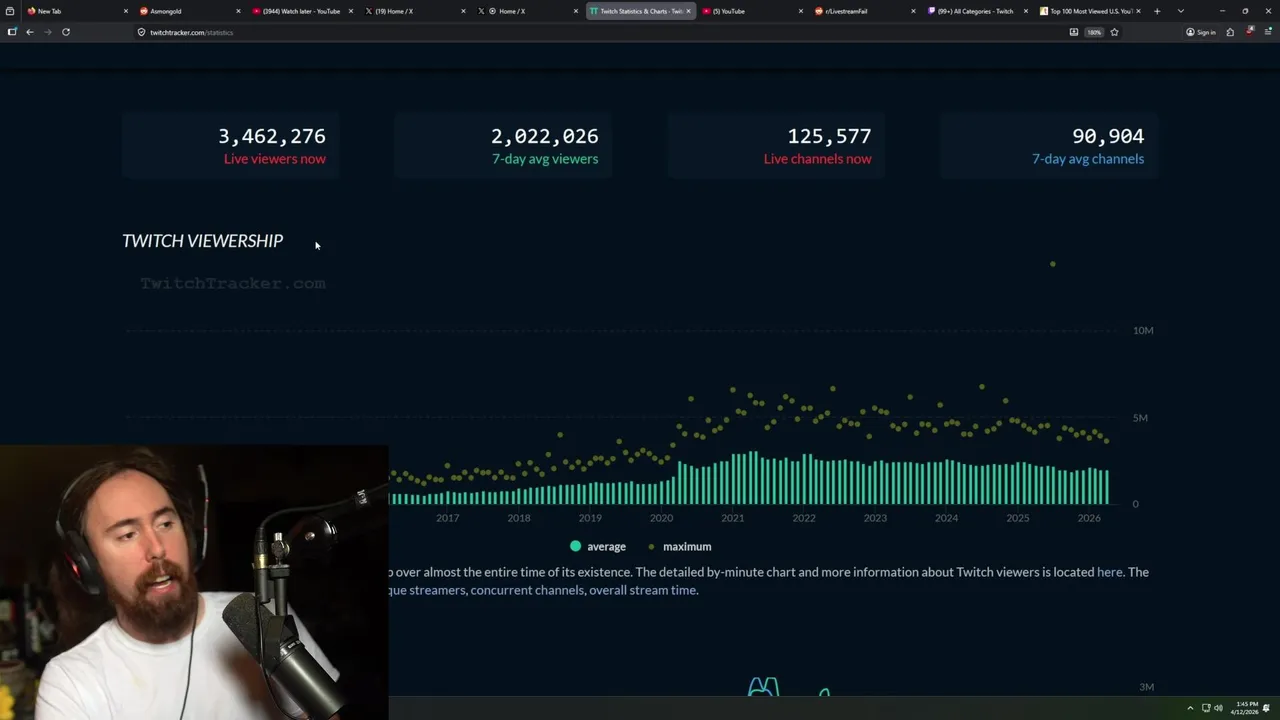Viewport: 1280px width, 720px height.
Task: Click the 7-day avg channels label
Action: pos(1088,159)
